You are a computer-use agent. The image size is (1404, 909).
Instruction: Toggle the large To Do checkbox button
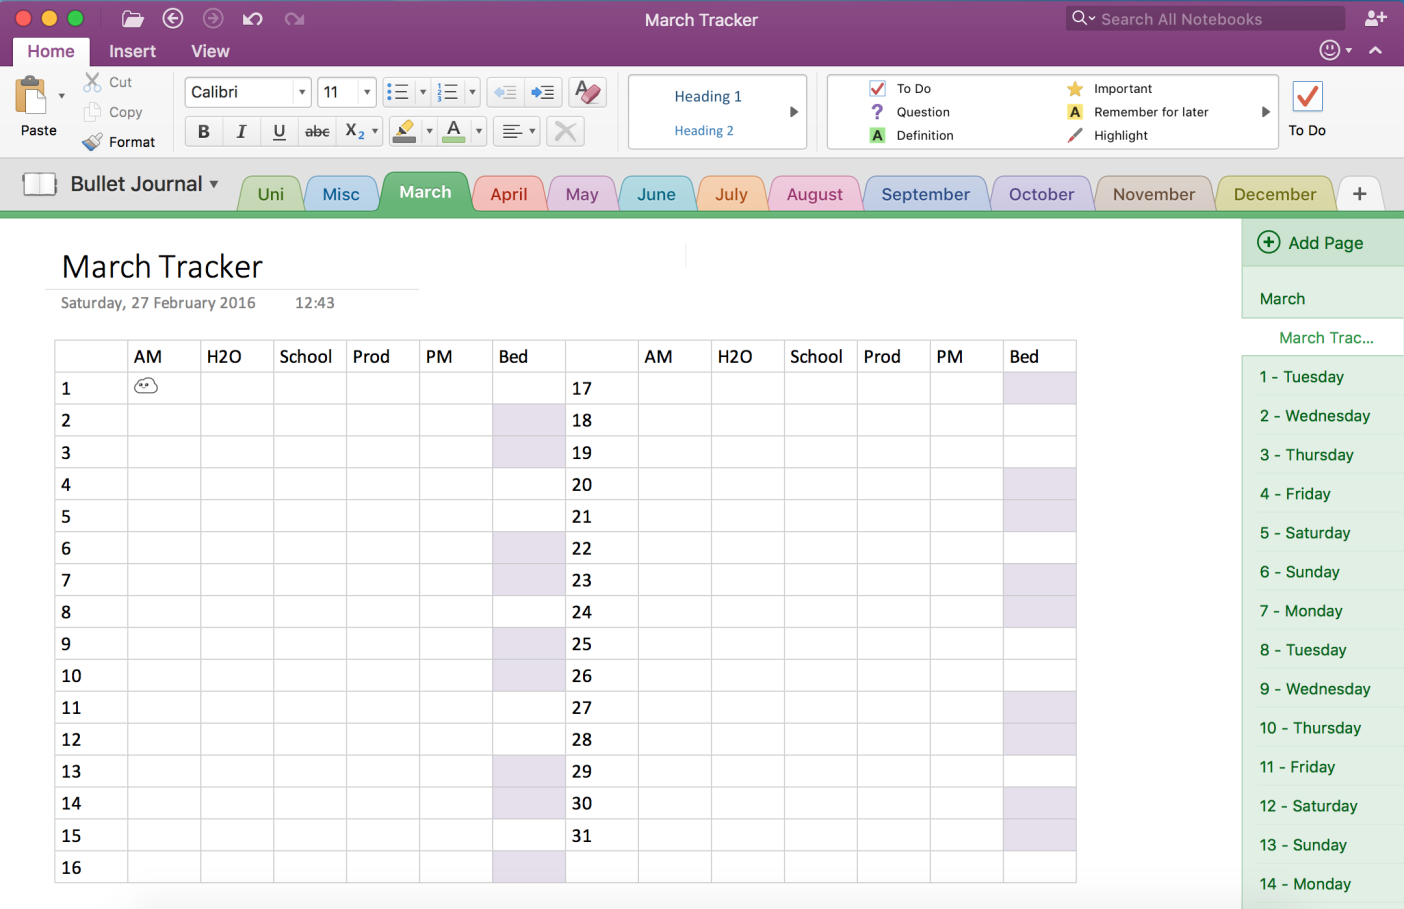(x=1307, y=98)
